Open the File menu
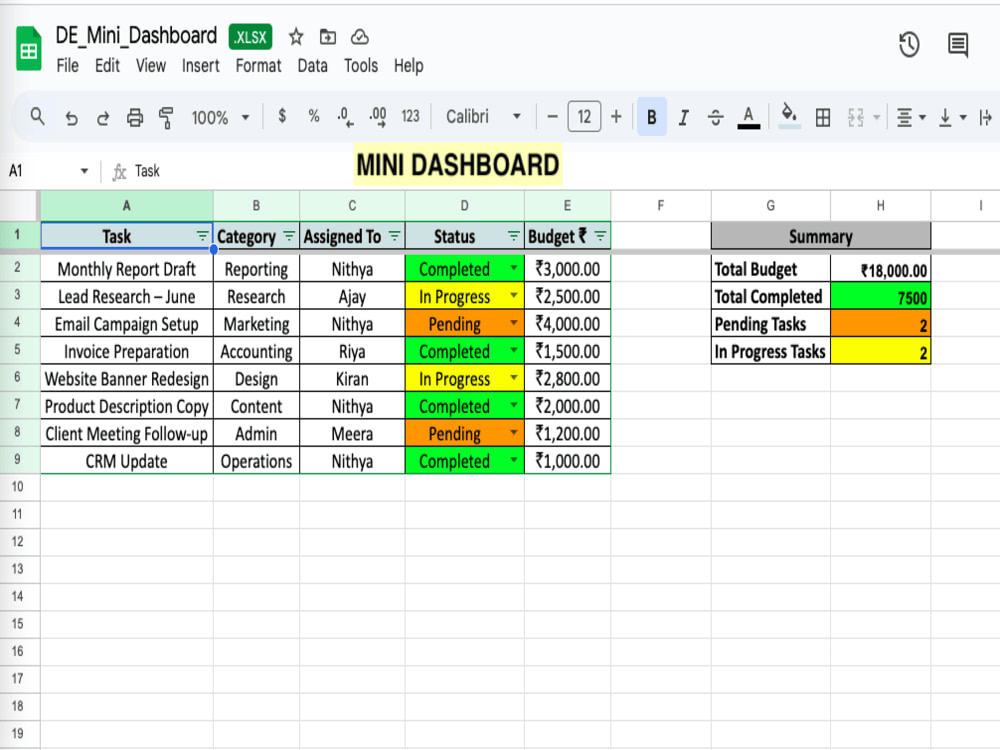The image size is (1000, 750). 68,66
